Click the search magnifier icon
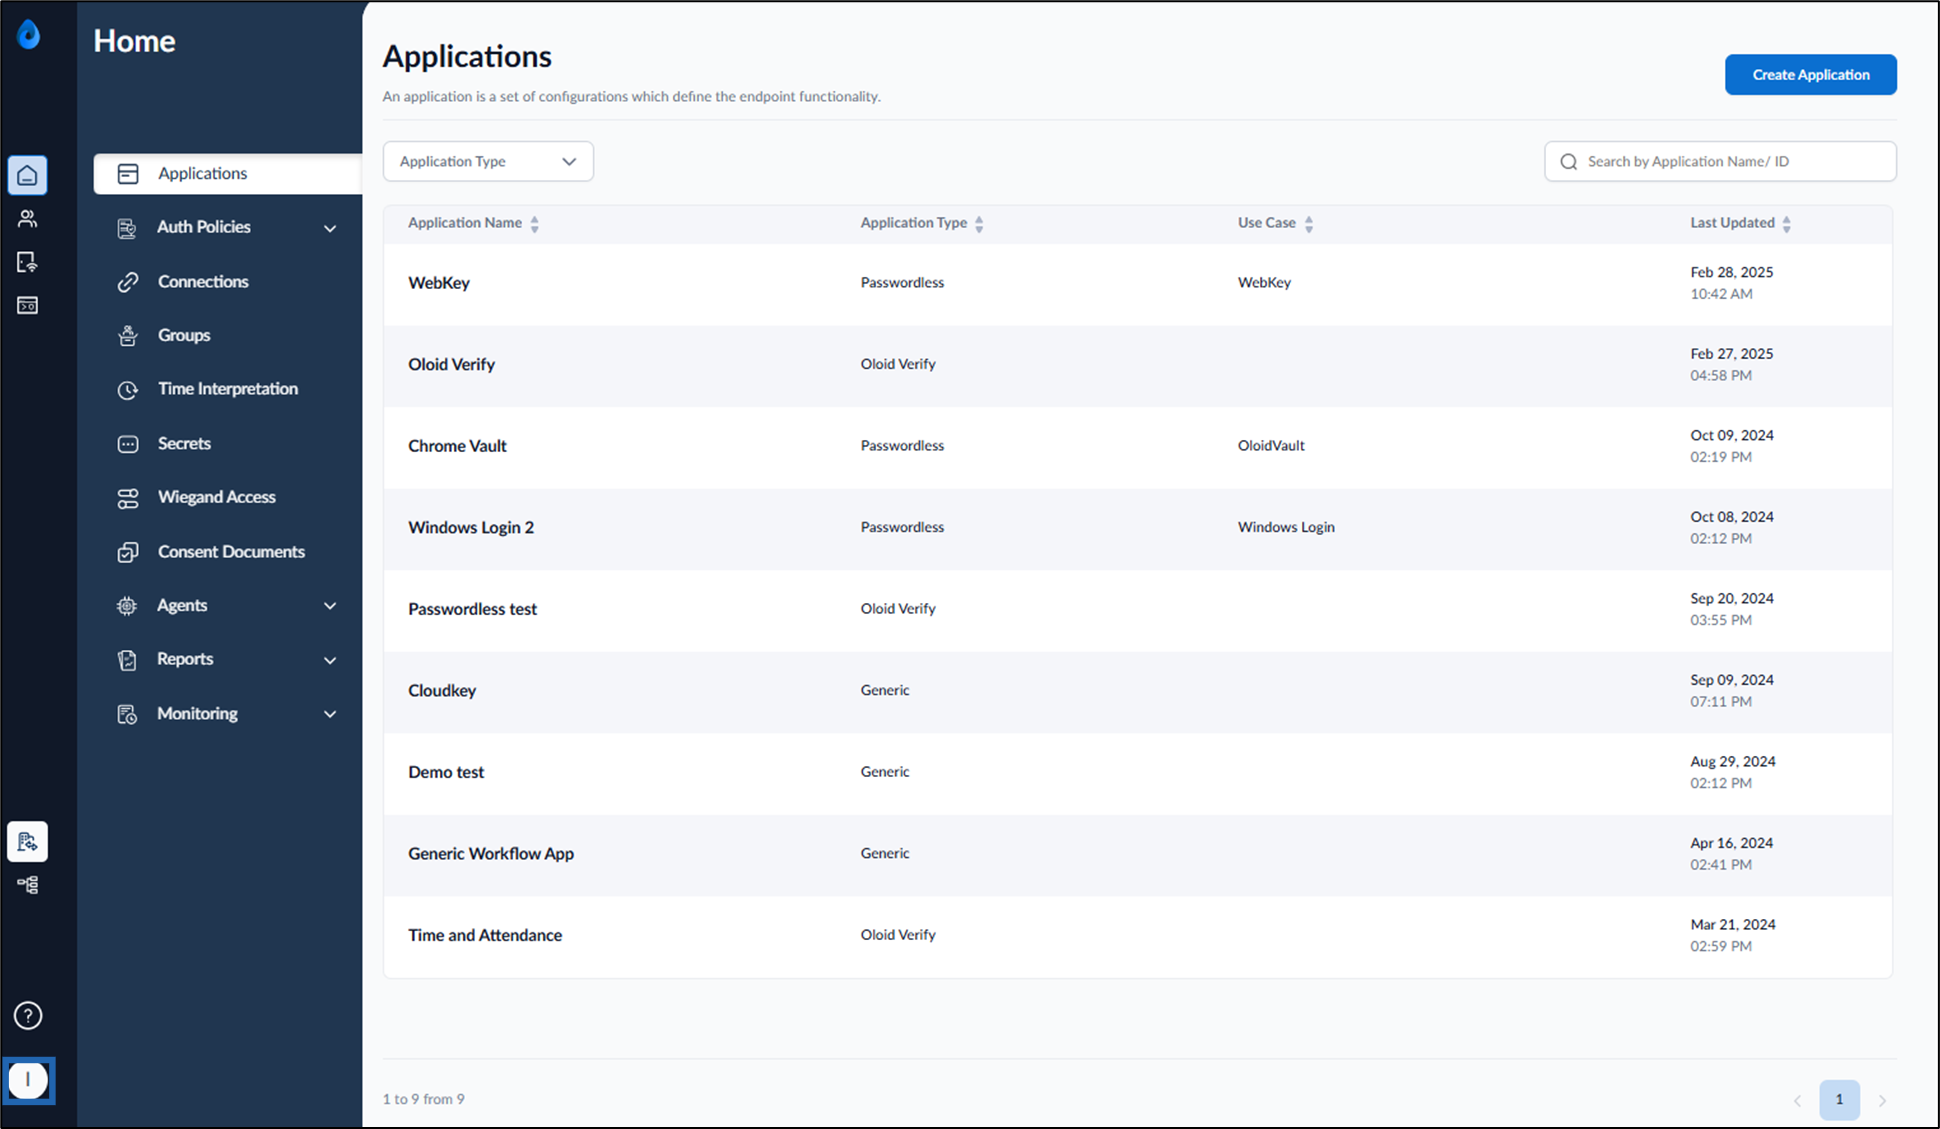The height and width of the screenshot is (1129, 1940). [x=1568, y=162]
